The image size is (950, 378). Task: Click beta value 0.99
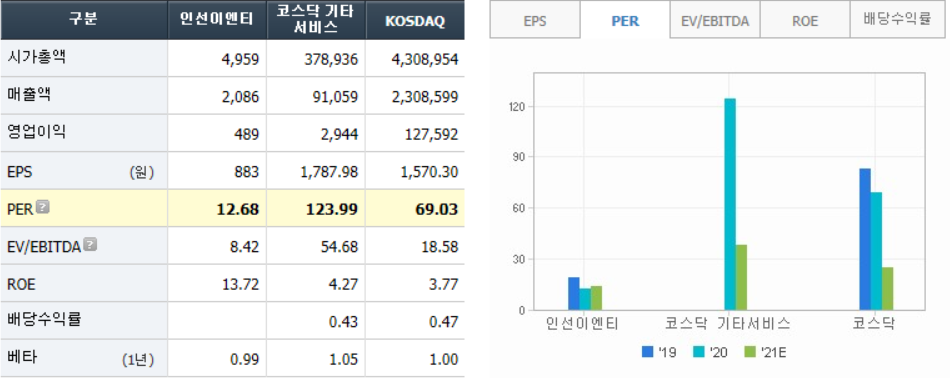[244, 359]
